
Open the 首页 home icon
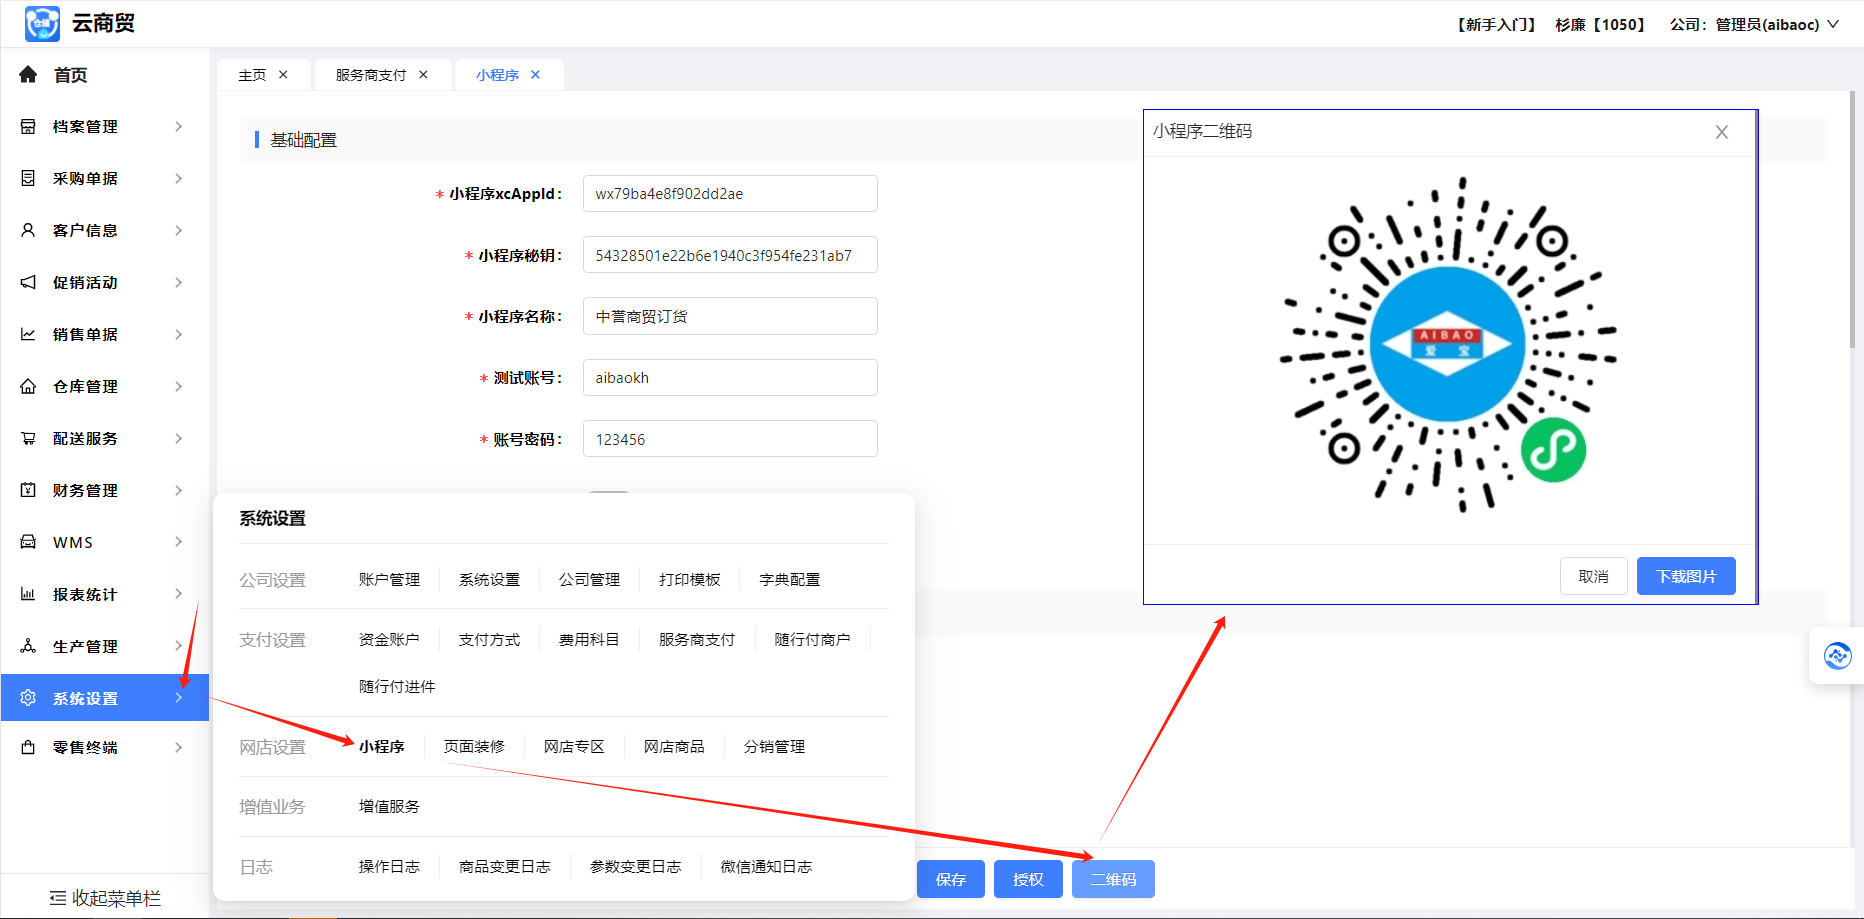[28, 74]
